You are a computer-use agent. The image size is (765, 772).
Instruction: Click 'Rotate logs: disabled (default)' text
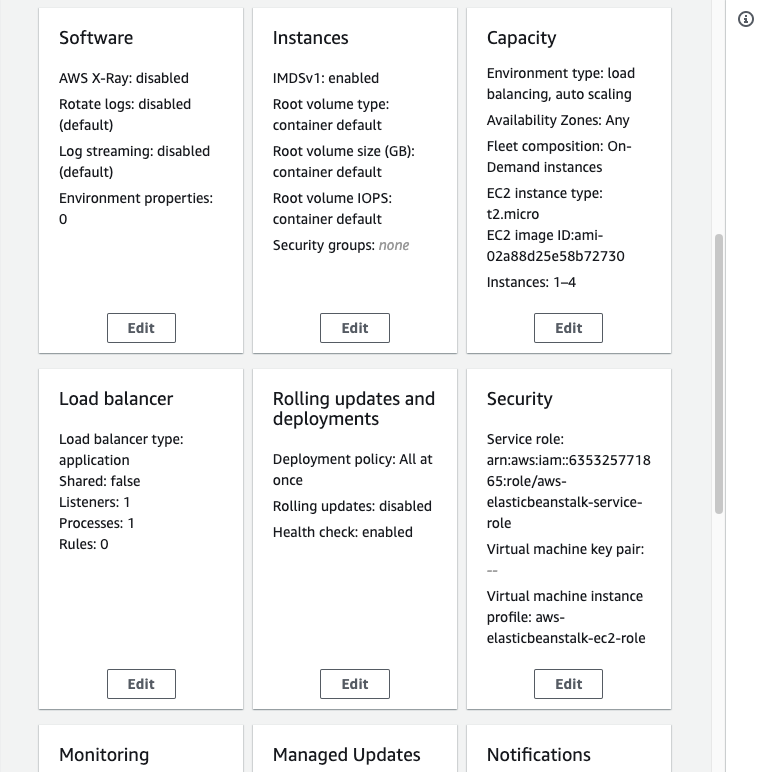tap(125, 114)
